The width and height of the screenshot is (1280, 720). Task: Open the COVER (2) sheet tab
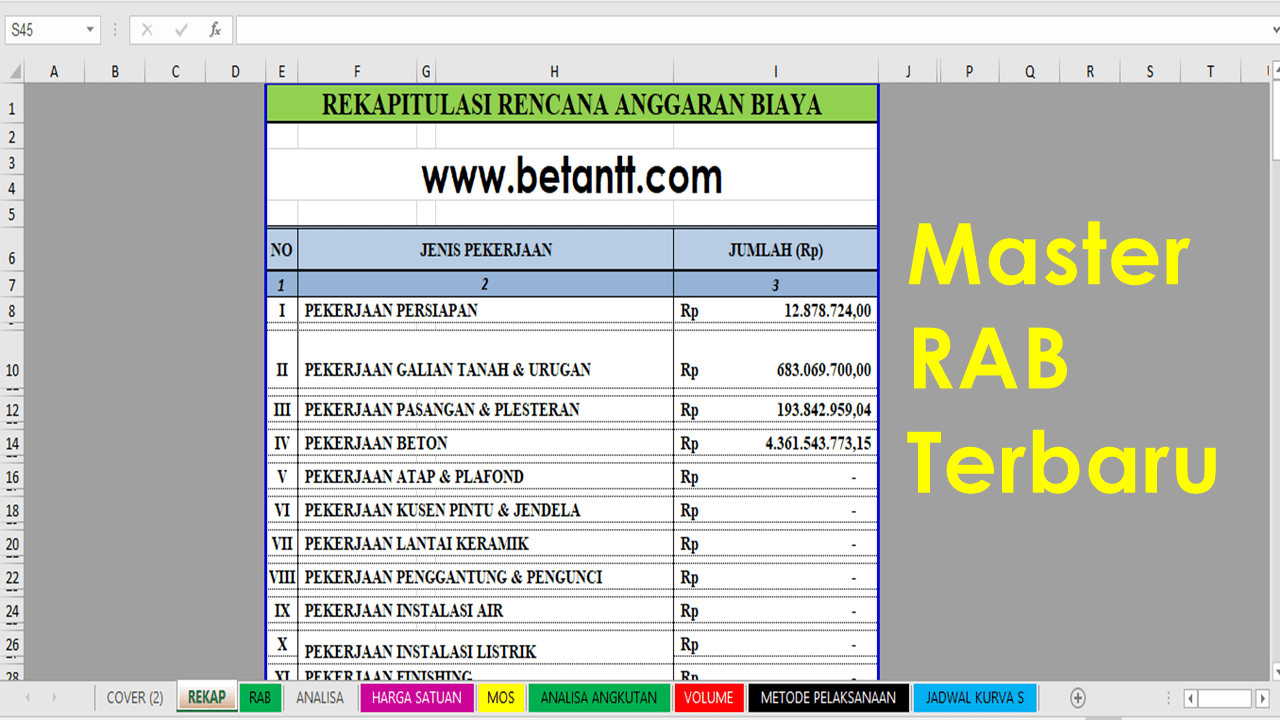click(x=135, y=698)
